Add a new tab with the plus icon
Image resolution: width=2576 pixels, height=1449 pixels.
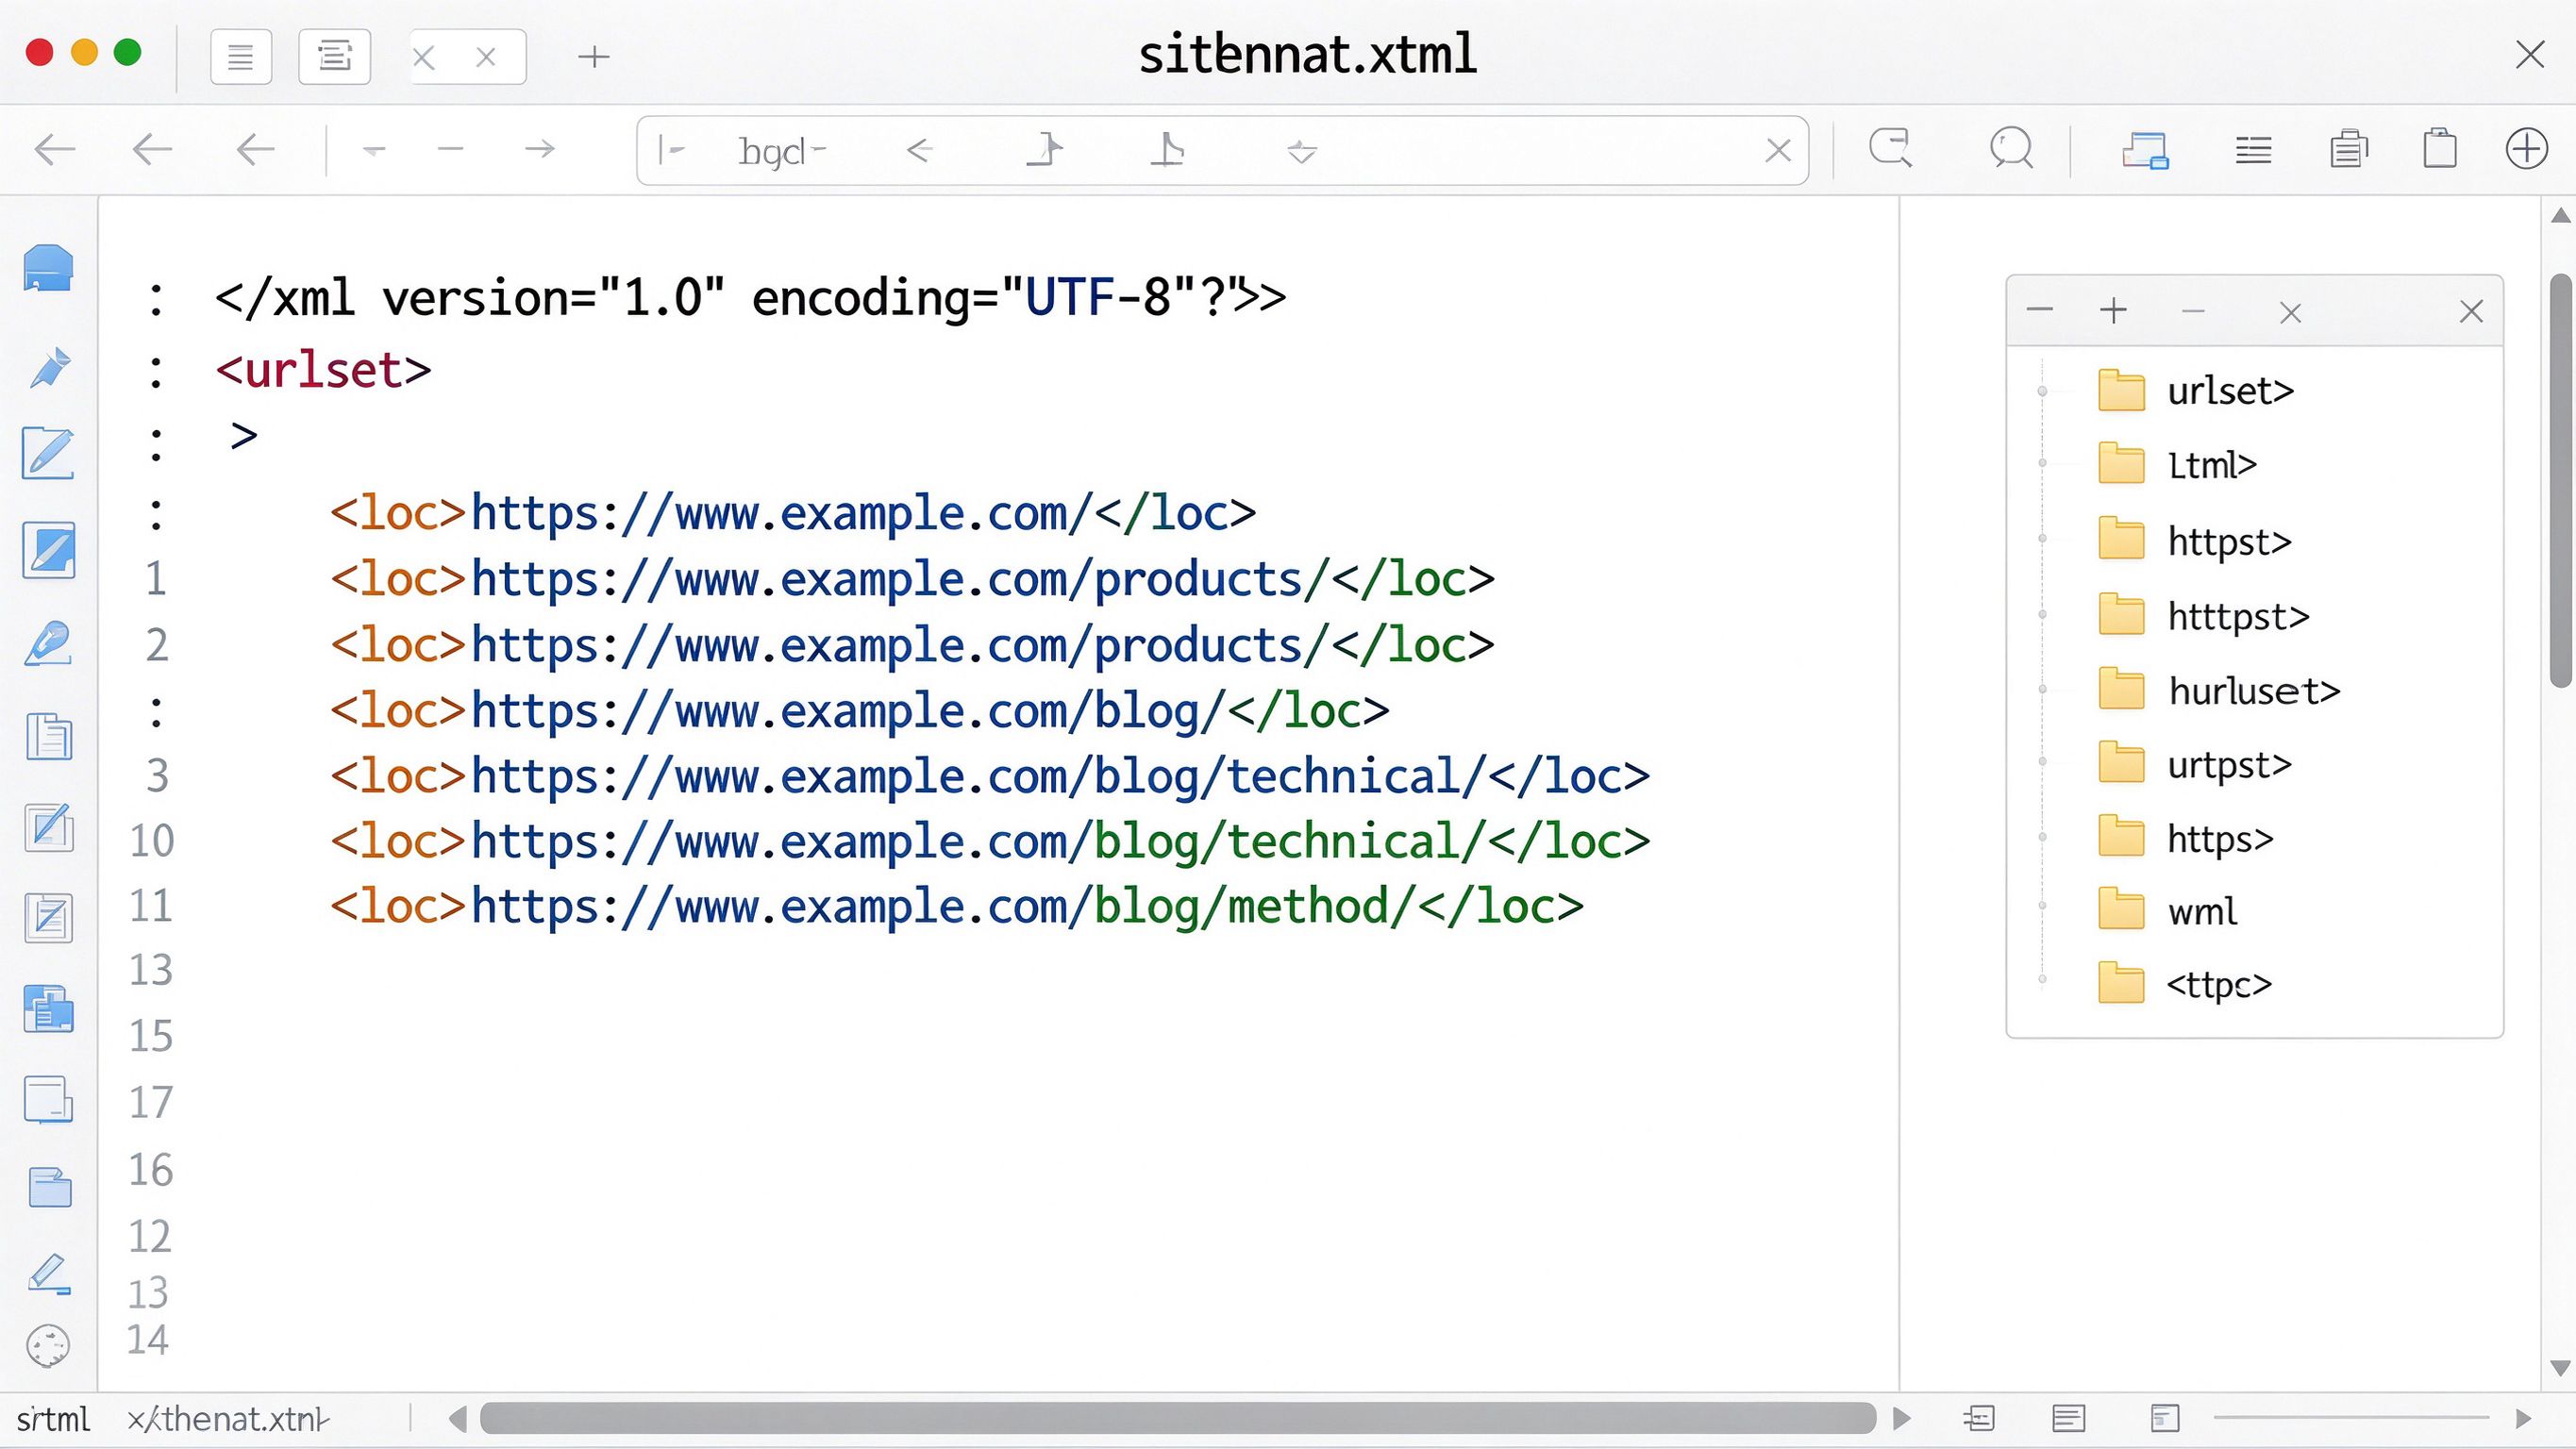pos(594,57)
